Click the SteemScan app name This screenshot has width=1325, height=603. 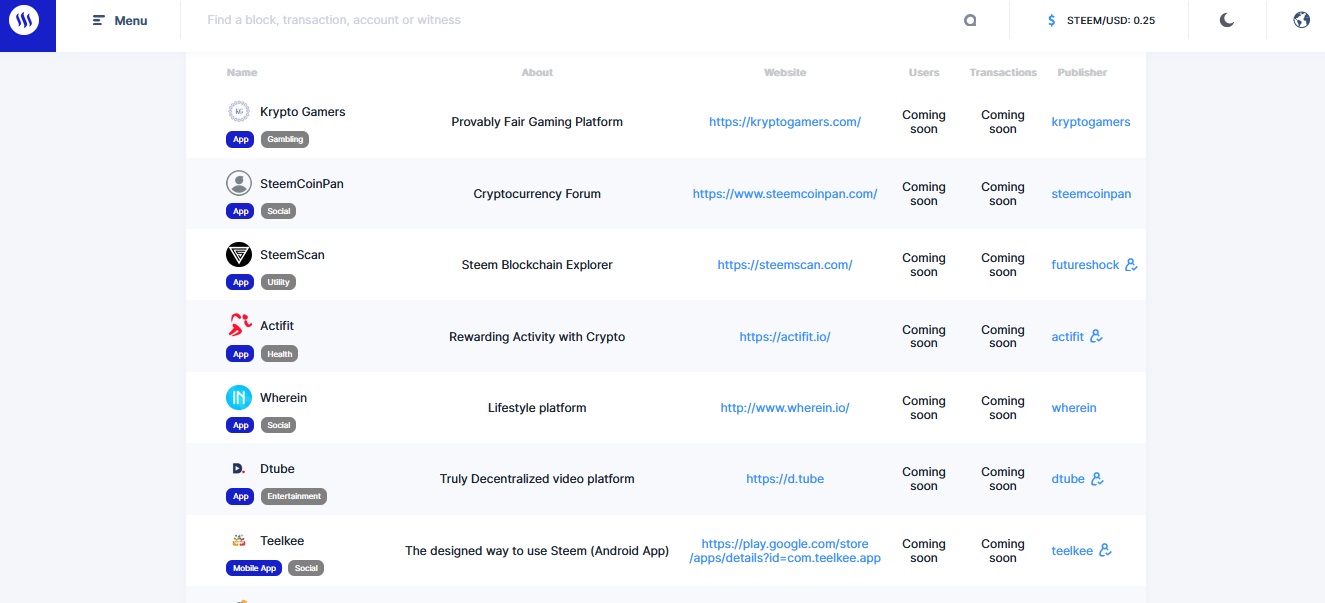click(292, 255)
